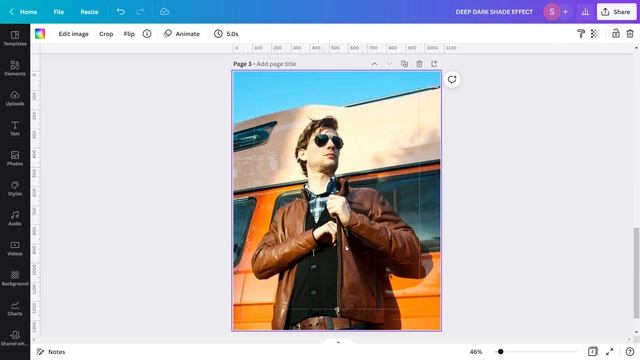
Task: Open the Background sidebar panel
Action: pos(15,278)
